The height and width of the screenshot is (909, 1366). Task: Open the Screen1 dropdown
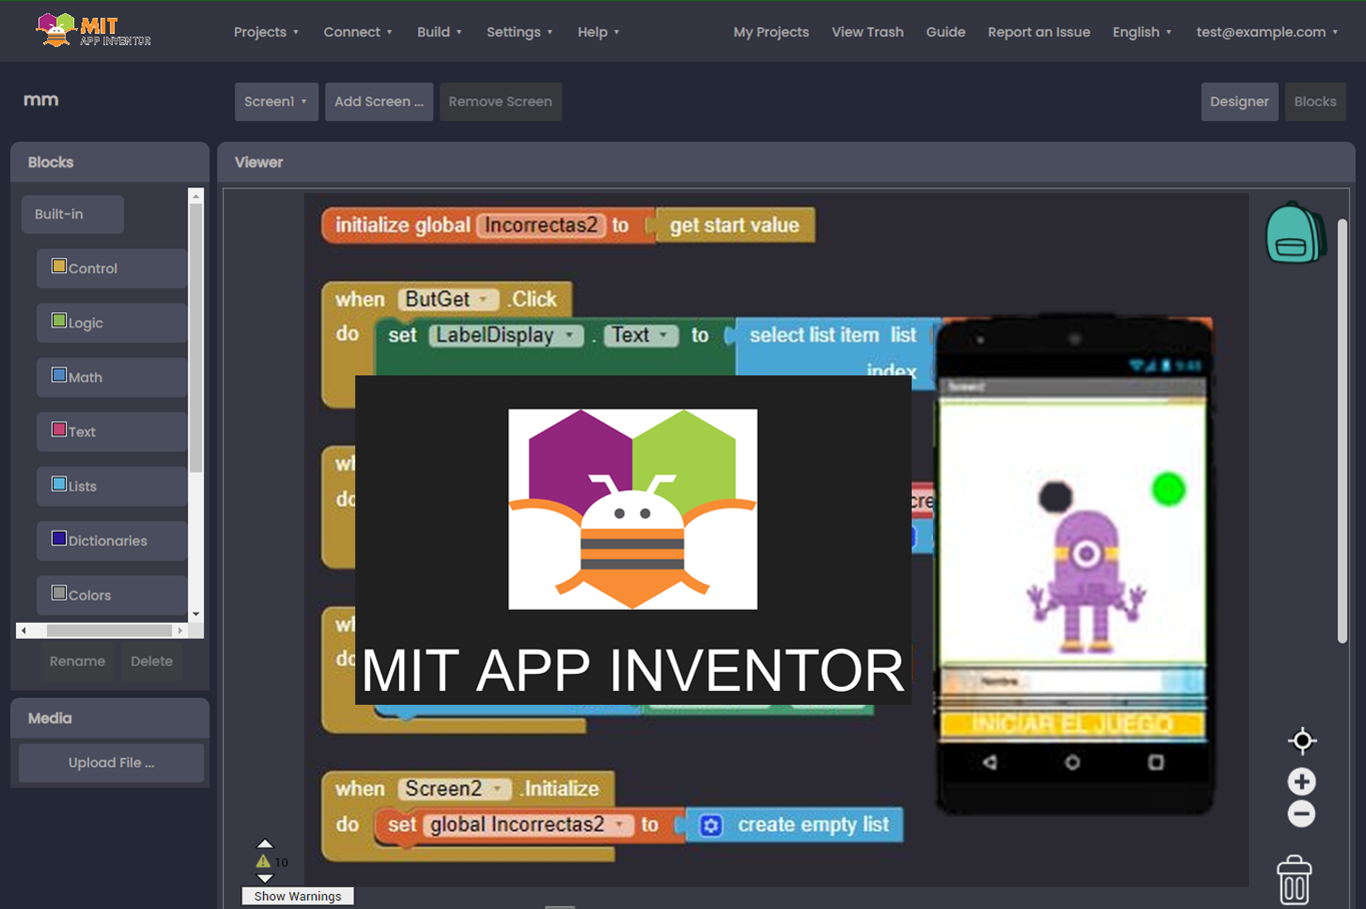[x=276, y=102]
